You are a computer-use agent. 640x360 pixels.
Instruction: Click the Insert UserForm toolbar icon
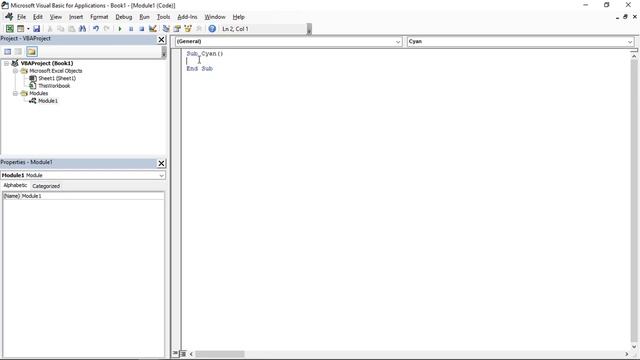20,29
